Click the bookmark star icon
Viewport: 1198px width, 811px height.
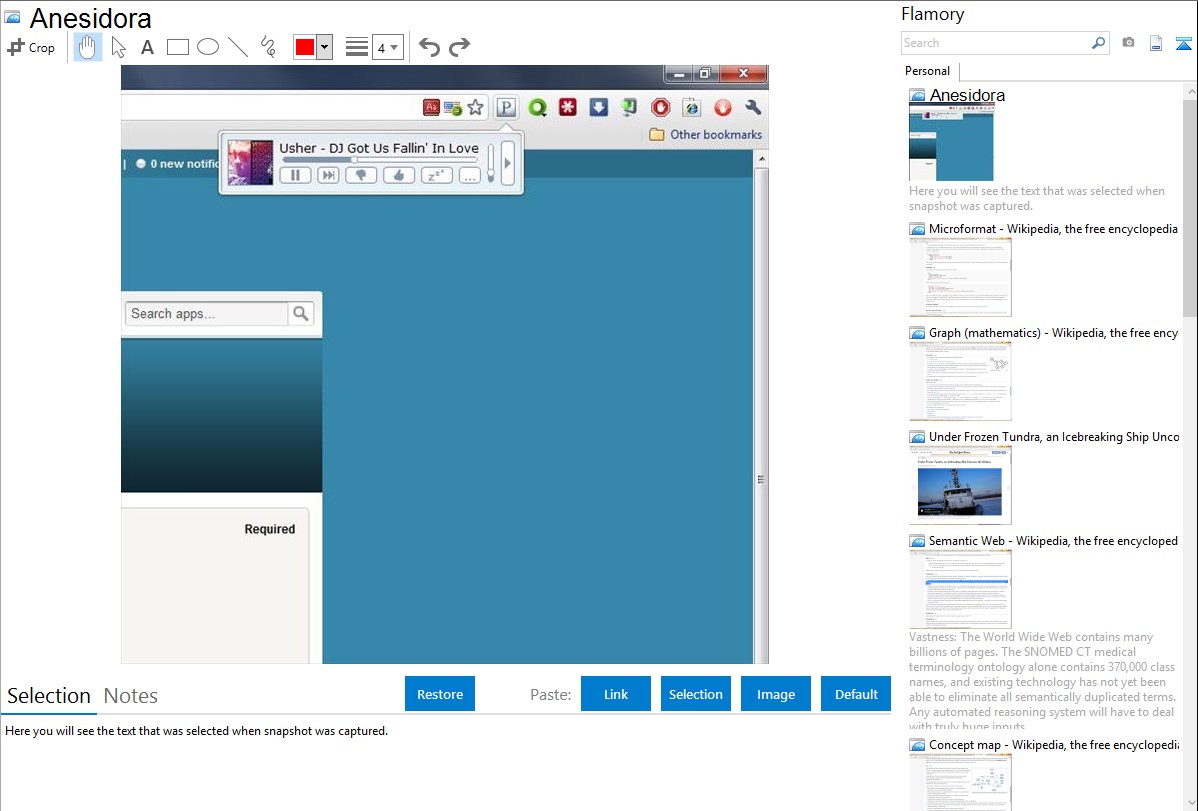[476, 108]
